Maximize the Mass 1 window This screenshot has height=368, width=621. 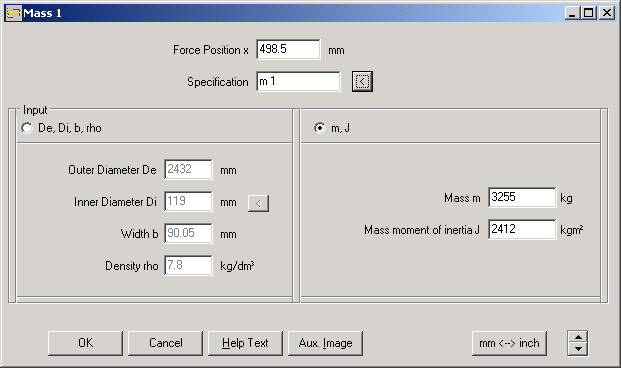tap(589, 13)
